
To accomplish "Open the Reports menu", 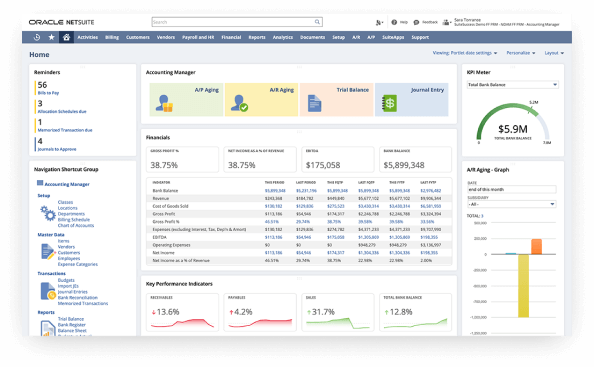I will tap(257, 37).
